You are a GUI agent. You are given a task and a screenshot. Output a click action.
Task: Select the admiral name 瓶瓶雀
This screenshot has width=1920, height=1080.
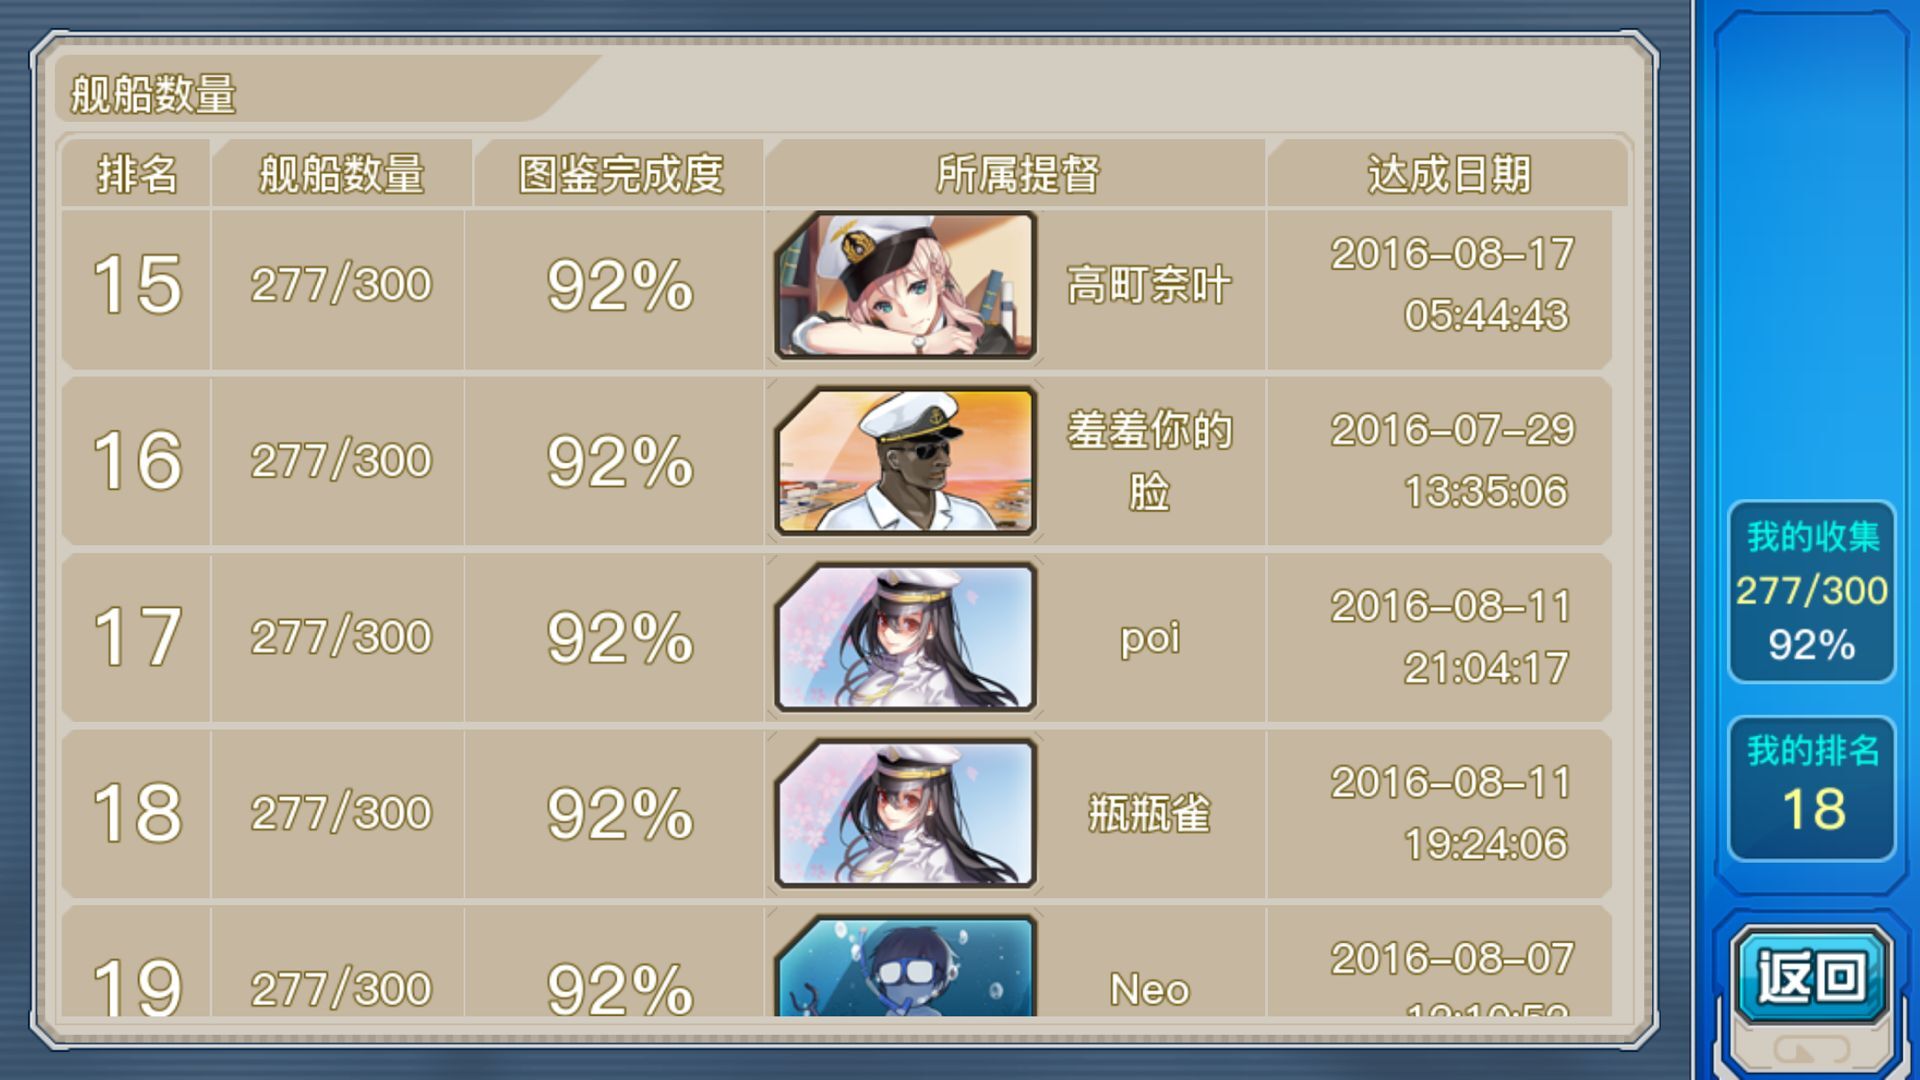pyautogui.click(x=1149, y=814)
